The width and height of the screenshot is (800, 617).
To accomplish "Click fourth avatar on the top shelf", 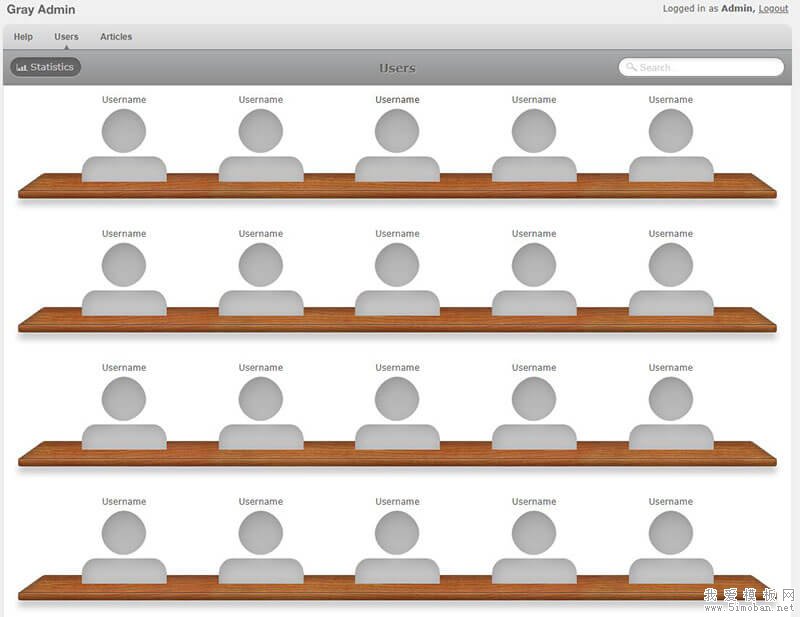I will point(534,144).
